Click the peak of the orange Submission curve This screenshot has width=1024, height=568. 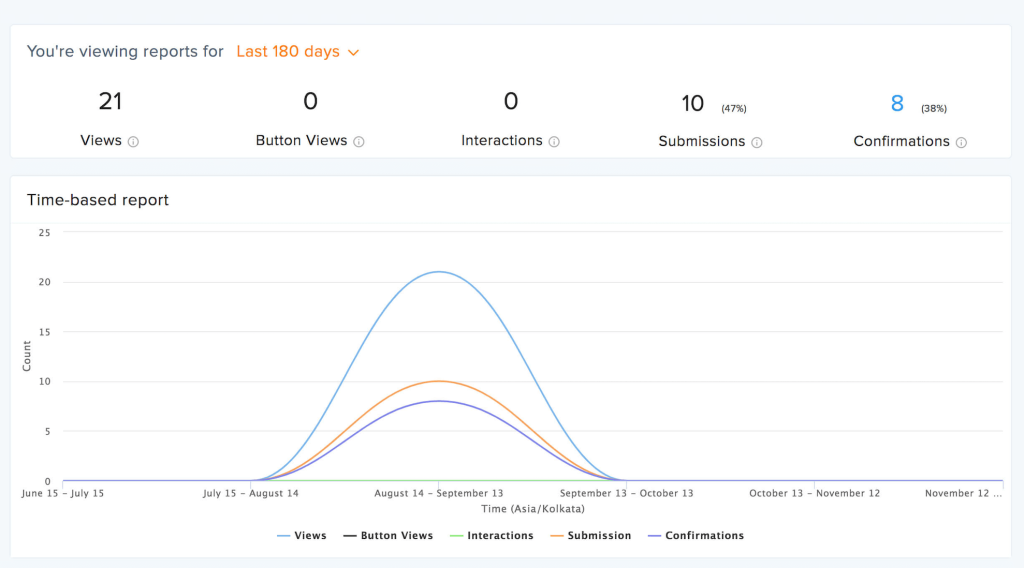point(439,381)
